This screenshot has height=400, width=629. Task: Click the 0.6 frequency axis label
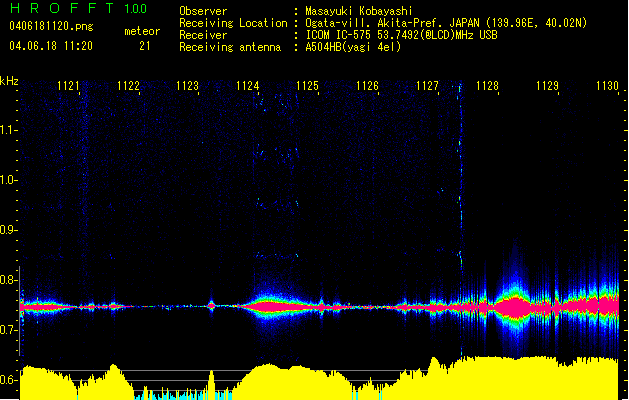[7, 380]
